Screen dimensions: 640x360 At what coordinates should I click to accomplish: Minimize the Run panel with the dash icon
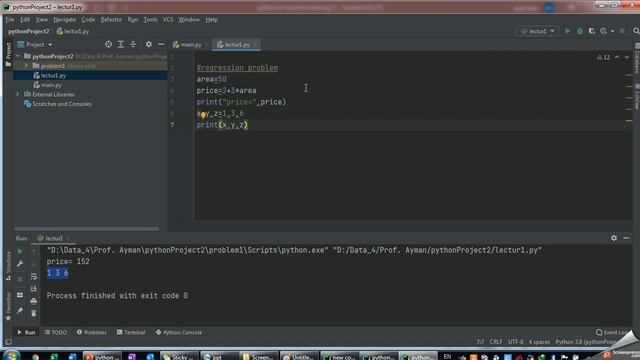pos(627,238)
